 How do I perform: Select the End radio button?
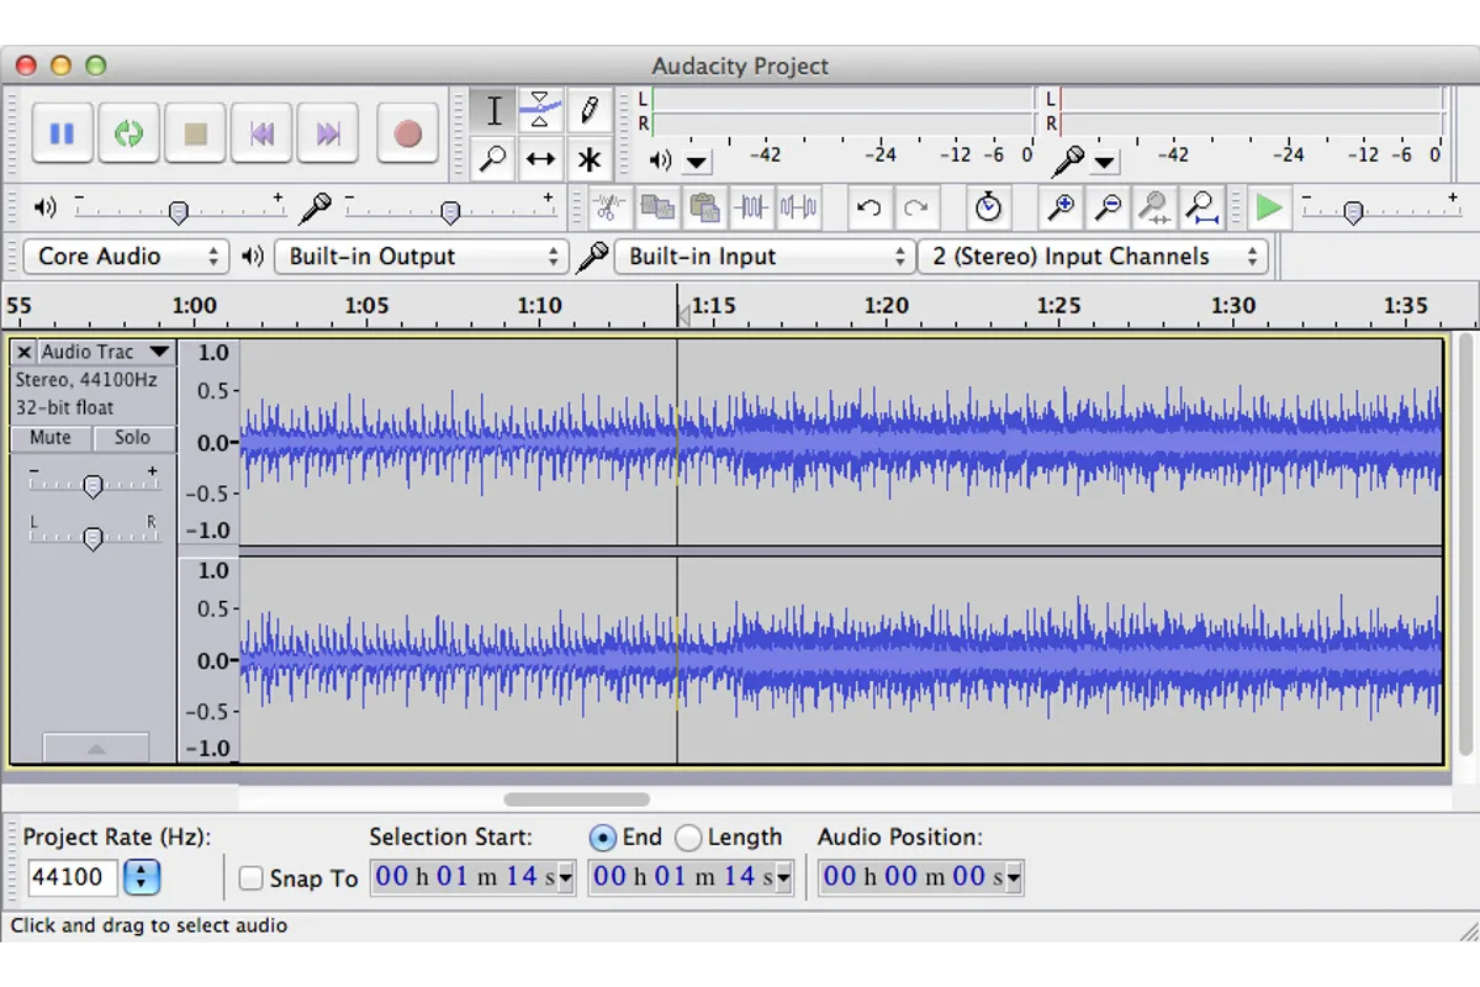point(602,837)
